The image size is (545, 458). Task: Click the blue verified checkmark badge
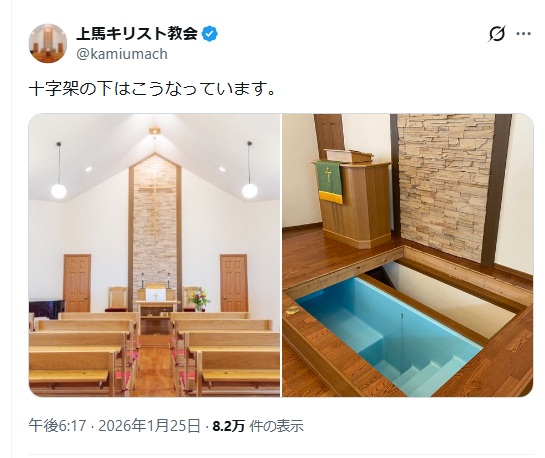pyautogui.click(x=210, y=34)
